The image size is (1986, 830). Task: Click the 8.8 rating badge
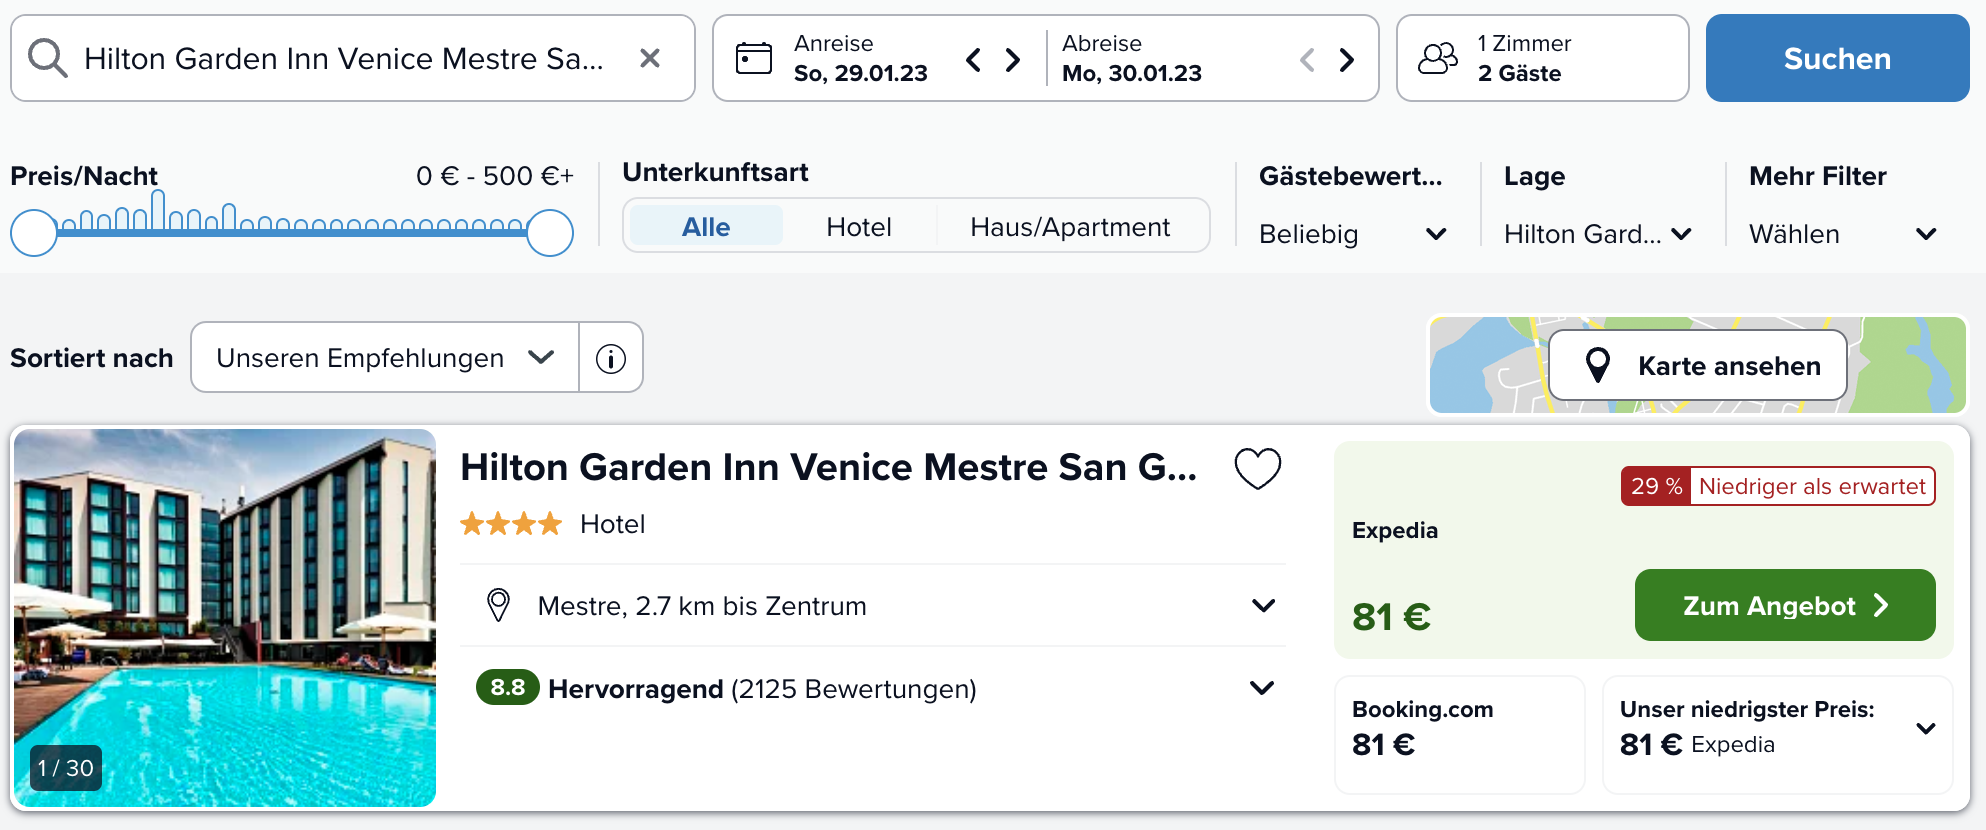(508, 687)
